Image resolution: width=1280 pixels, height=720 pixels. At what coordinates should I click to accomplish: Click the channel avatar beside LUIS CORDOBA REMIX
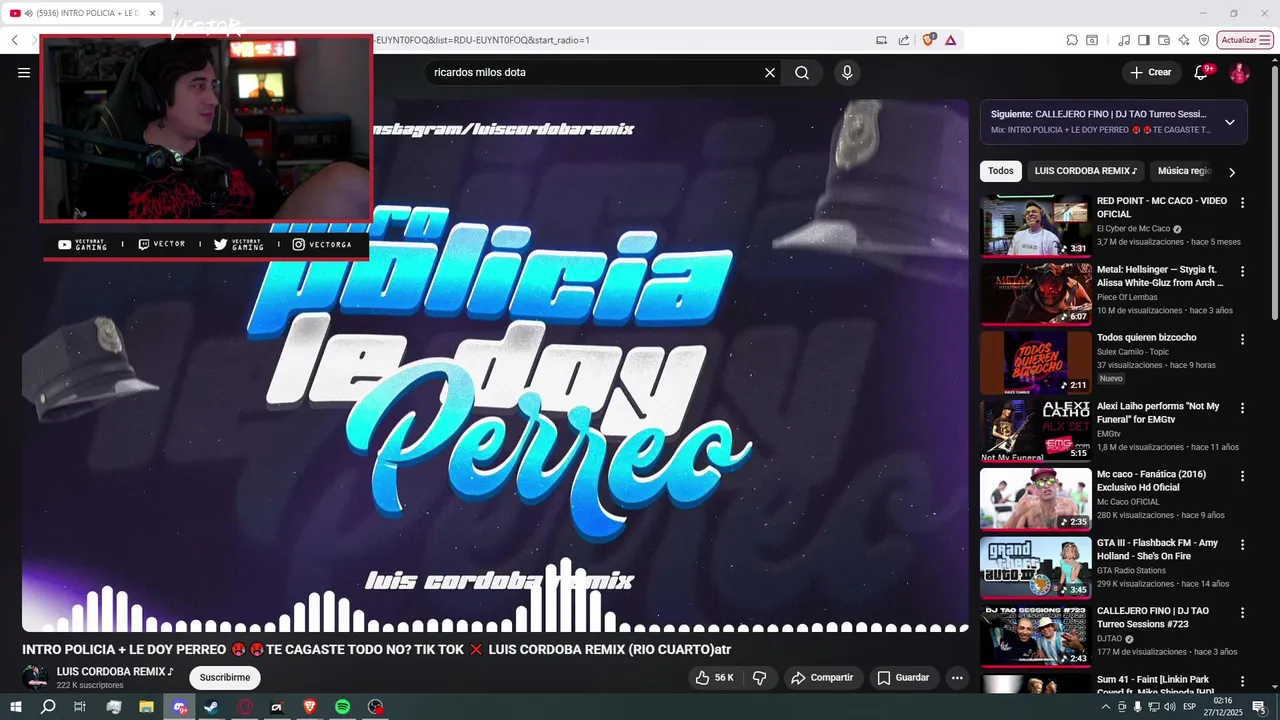(35, 677)
